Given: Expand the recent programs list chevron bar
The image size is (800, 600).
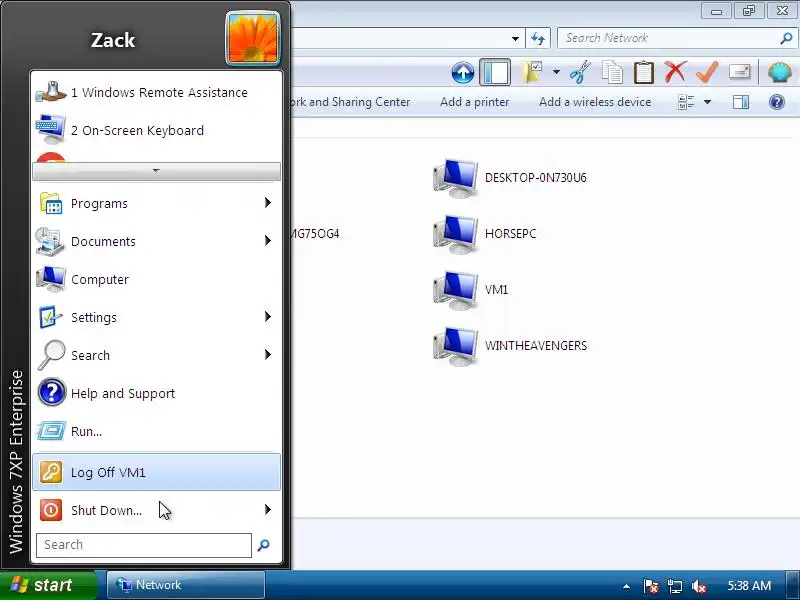Looking at the screenshot, I should tap(156, 171).
